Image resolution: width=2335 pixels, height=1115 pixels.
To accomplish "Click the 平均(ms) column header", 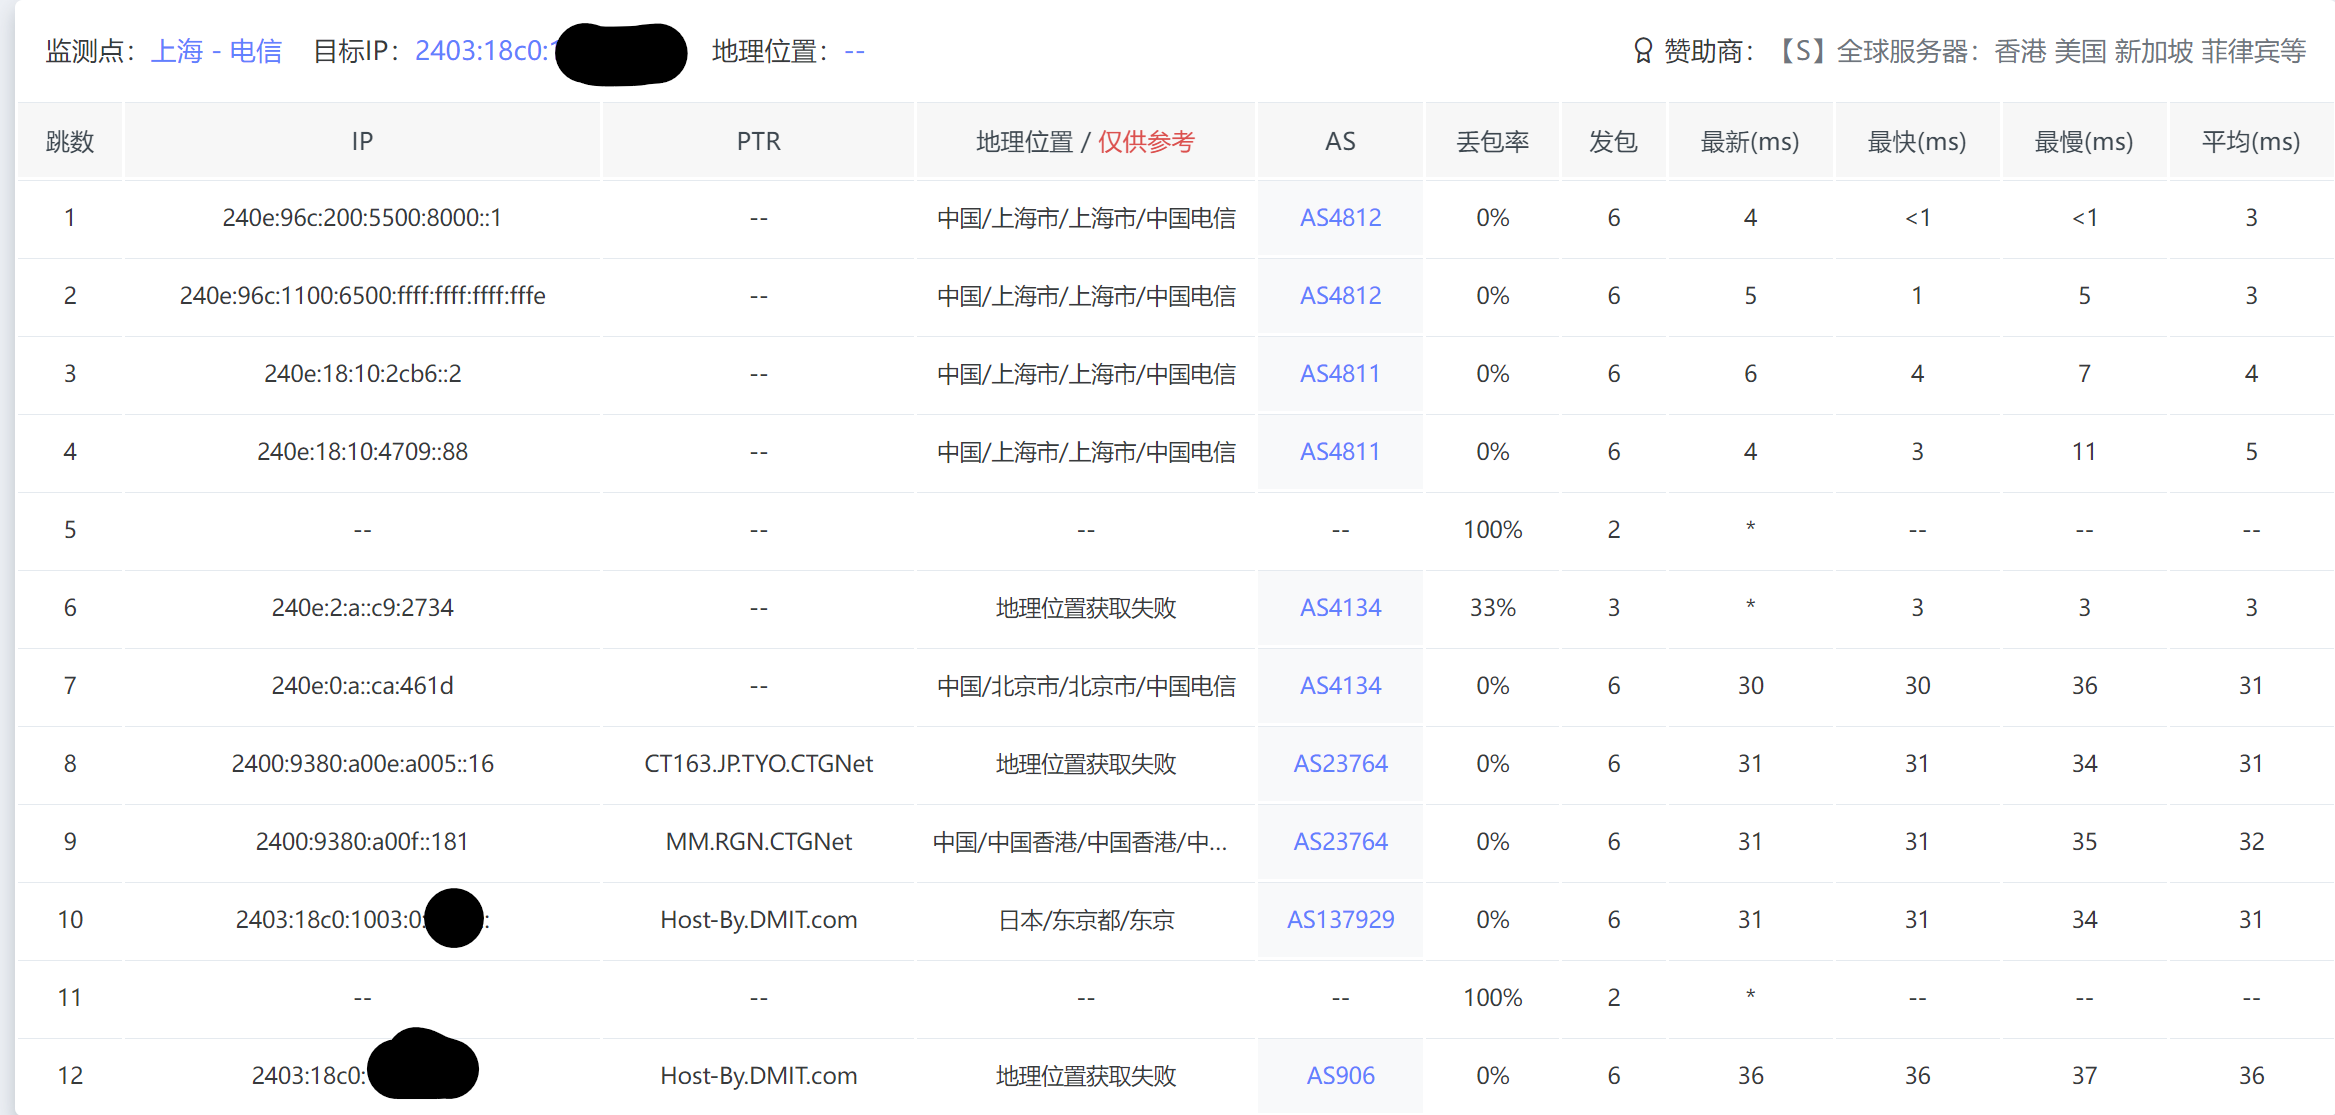I will 2251,142.
